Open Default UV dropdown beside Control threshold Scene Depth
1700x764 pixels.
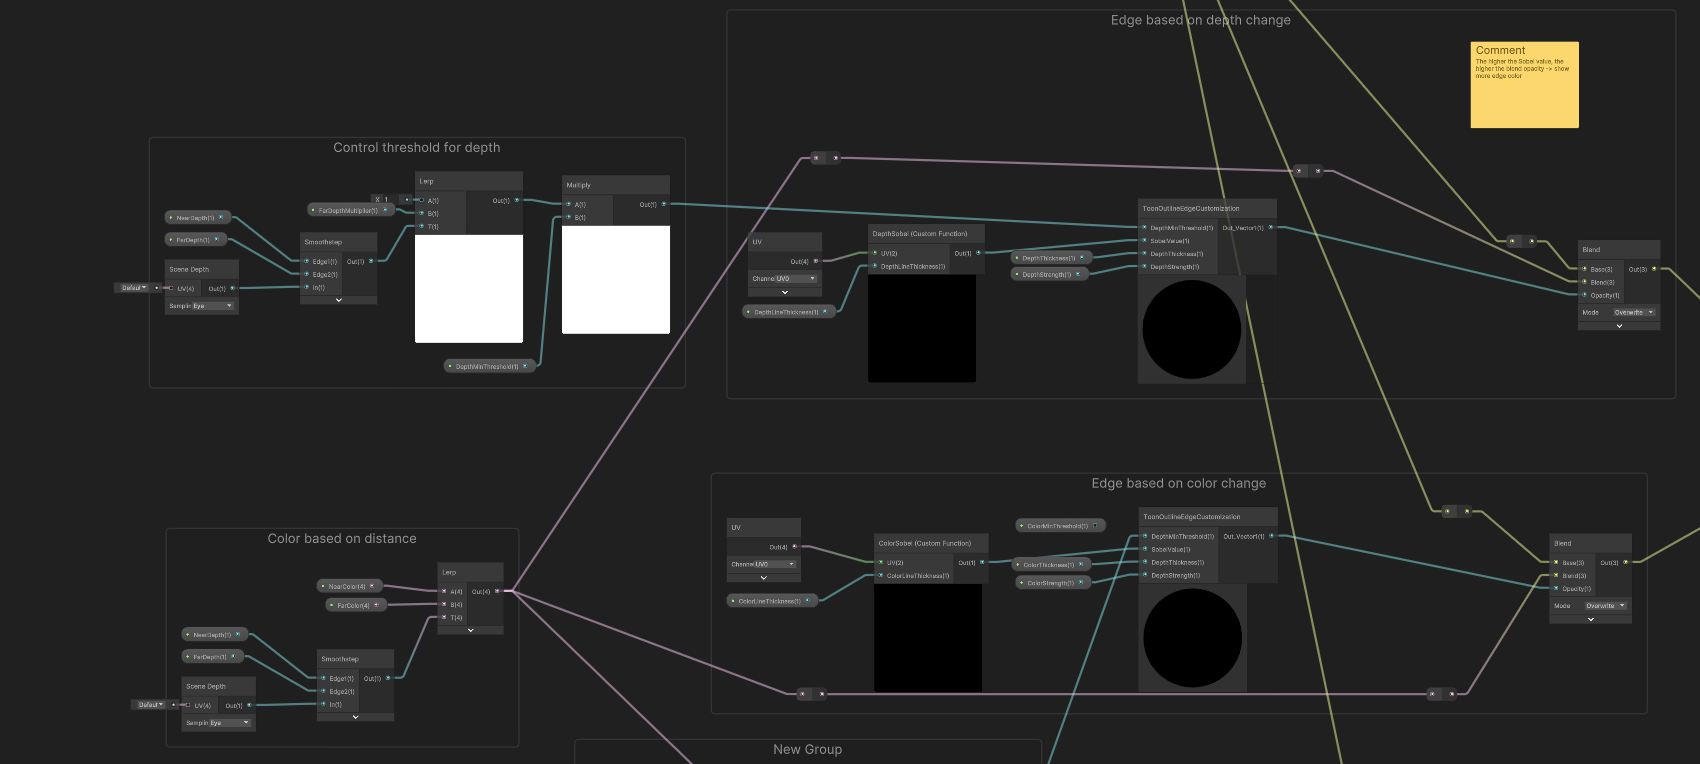coord(132,288)
